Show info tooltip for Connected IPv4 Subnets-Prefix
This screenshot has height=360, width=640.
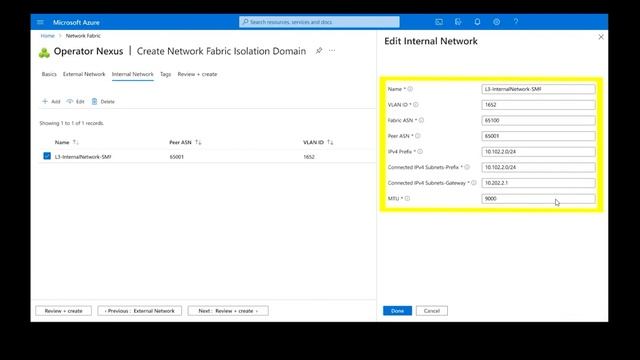(x=467, y=167)
